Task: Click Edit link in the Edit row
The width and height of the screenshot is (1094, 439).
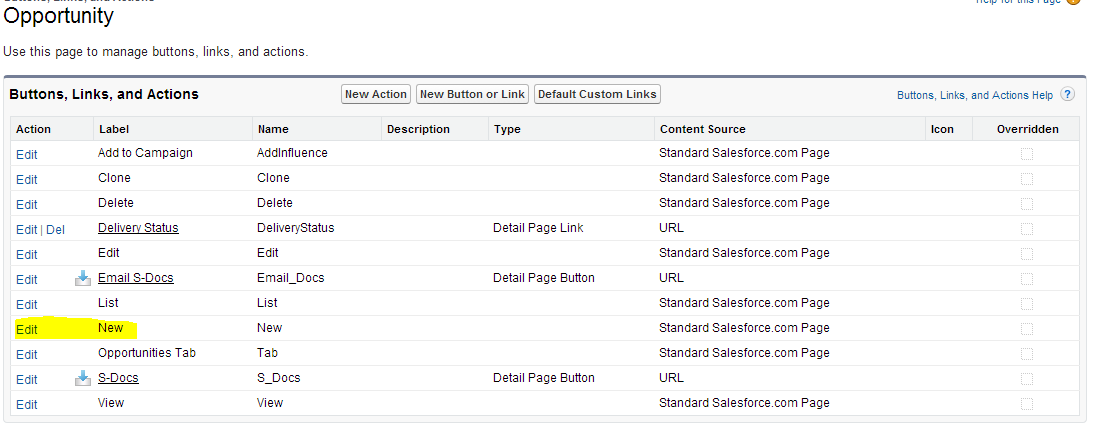Action: [27, 254]
